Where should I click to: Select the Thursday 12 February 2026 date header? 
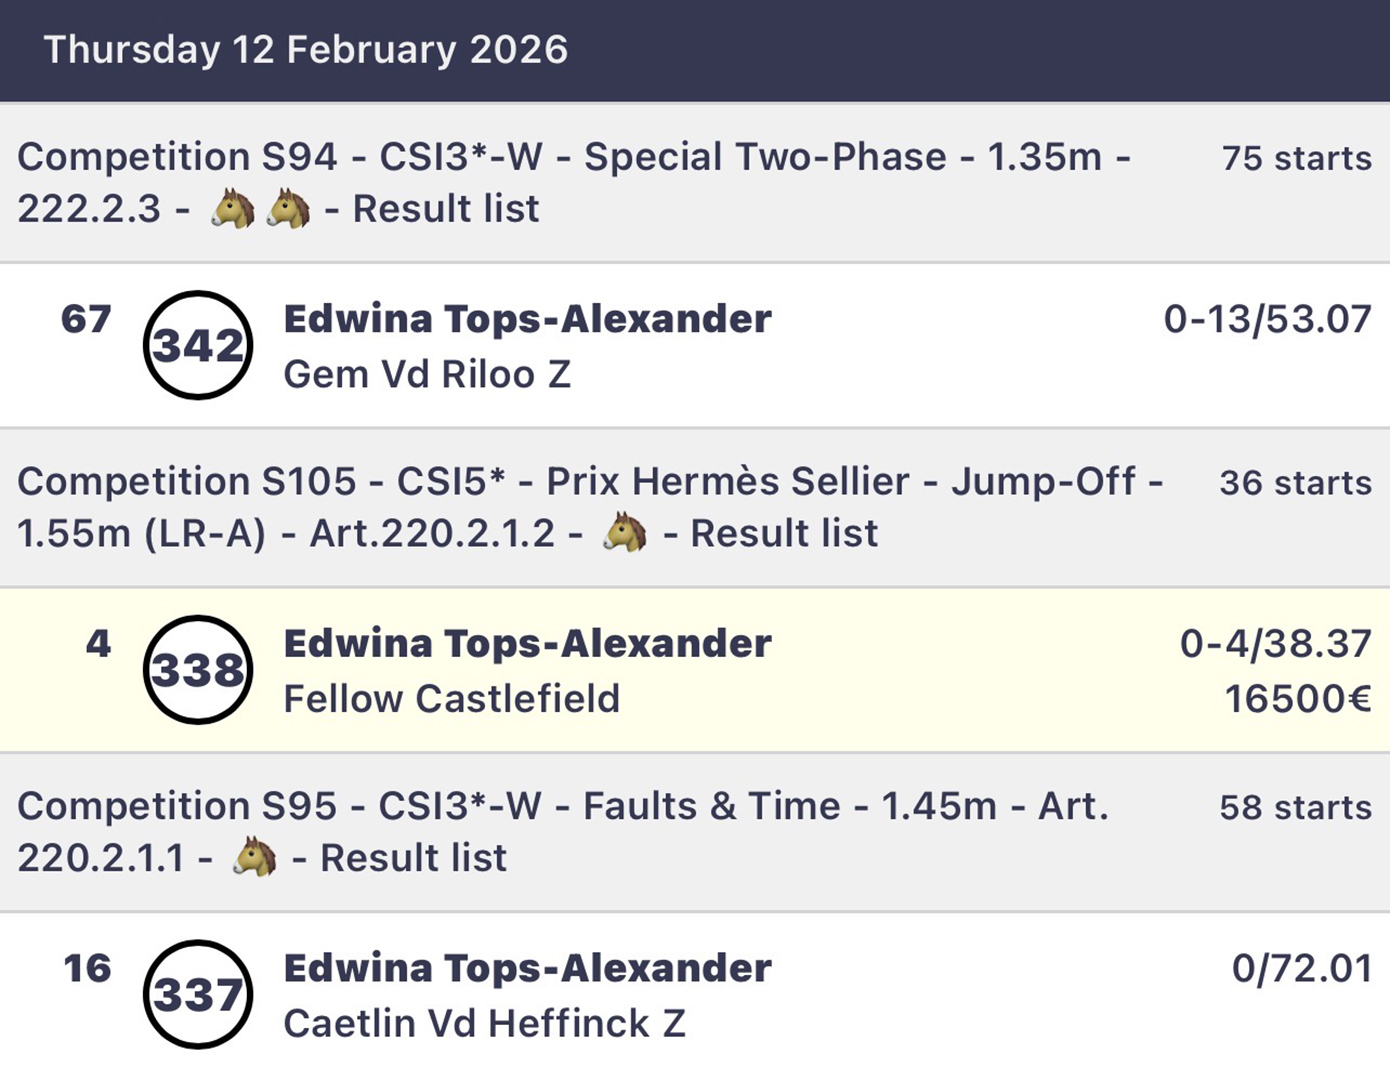[x=306, y=50]
